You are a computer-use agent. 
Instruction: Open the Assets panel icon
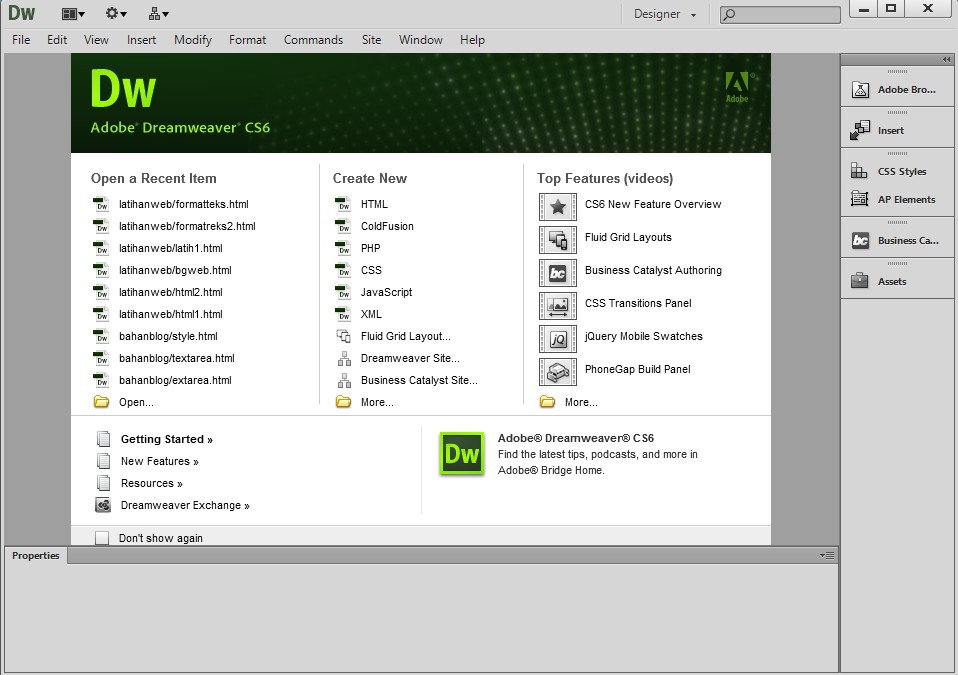860,281
